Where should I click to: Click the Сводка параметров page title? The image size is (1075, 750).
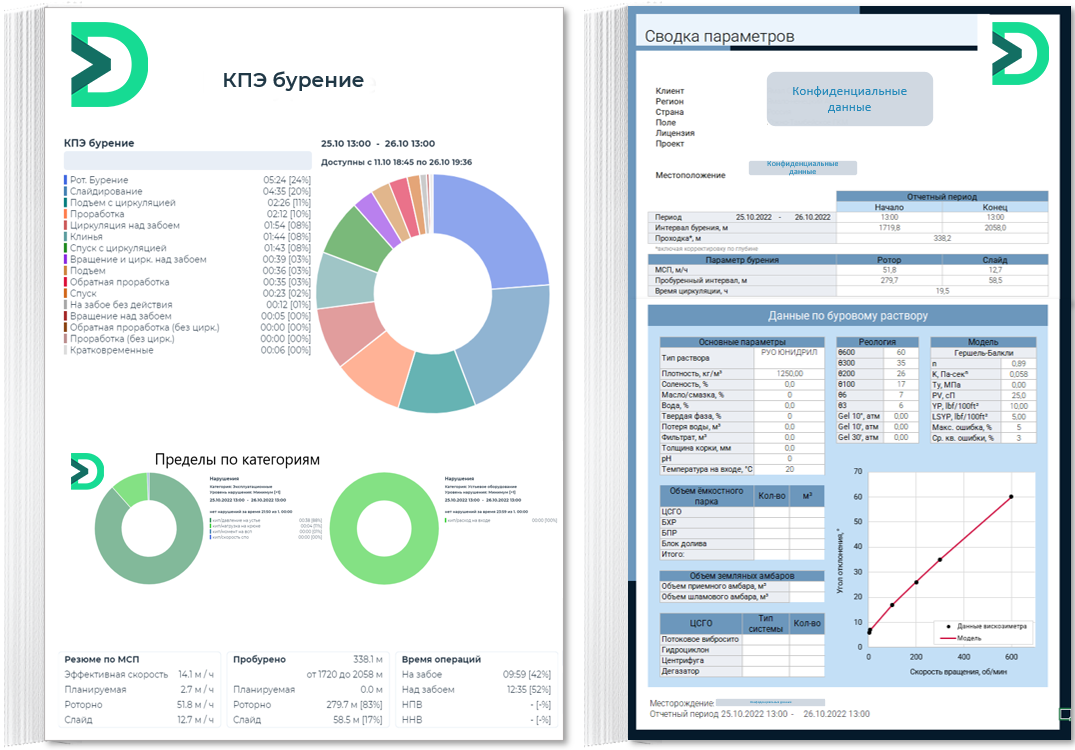pos(720,37)
